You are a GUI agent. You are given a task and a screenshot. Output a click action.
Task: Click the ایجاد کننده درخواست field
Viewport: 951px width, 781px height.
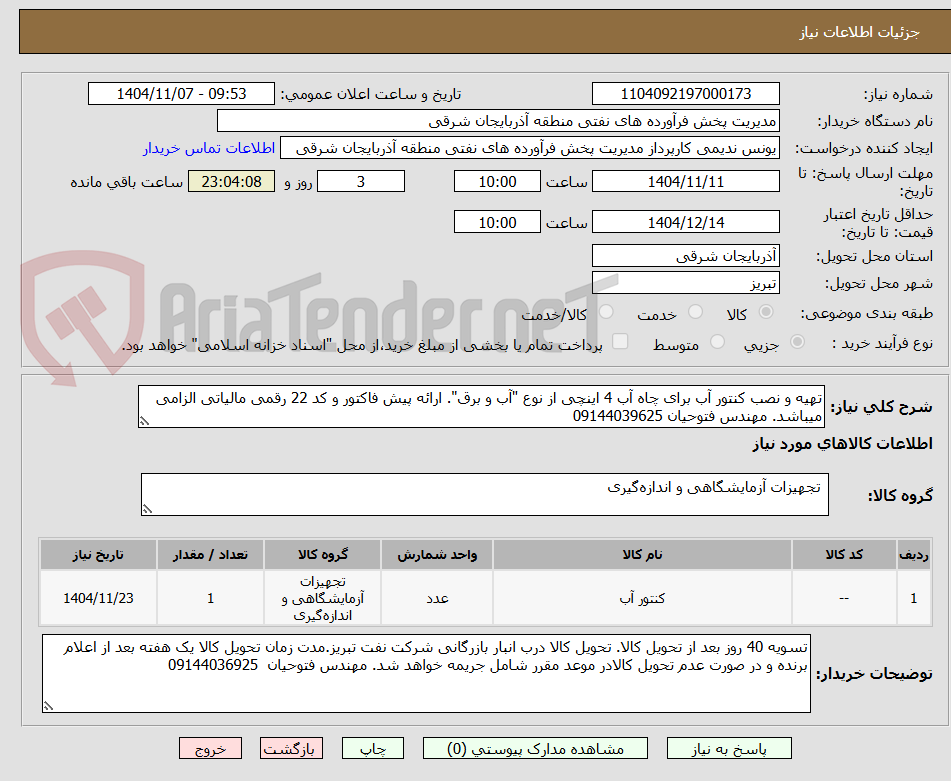click(529, 148)
